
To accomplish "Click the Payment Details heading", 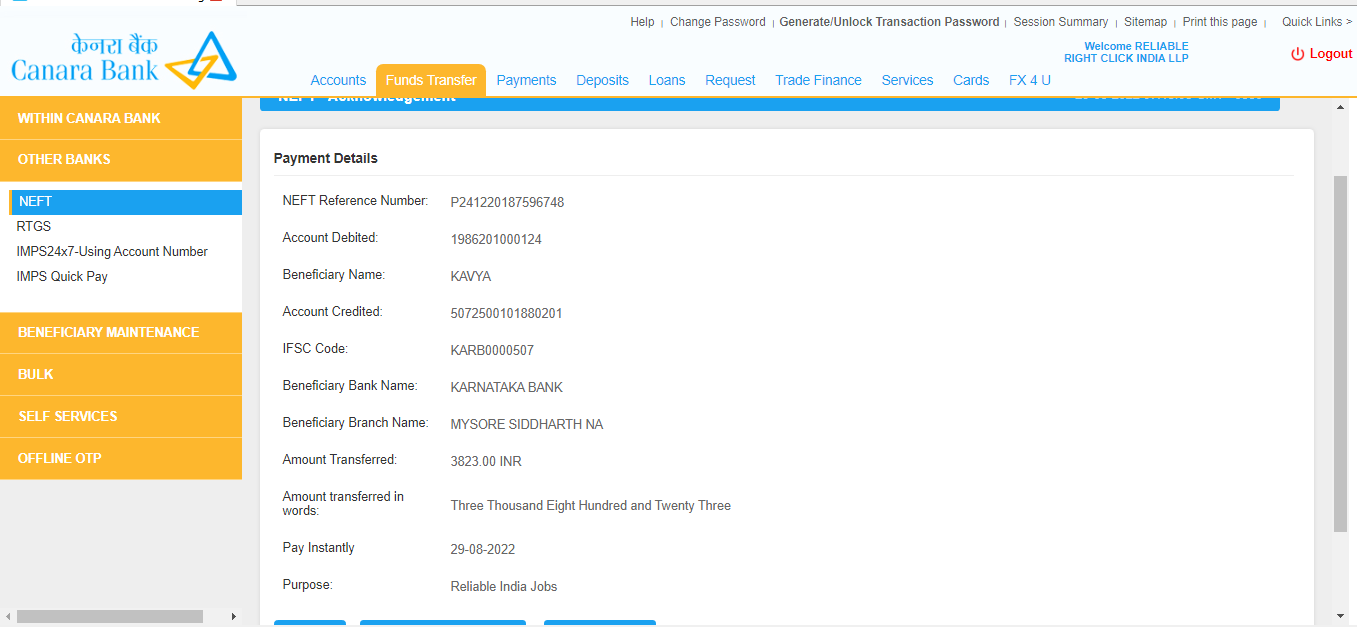I will click(x=326, y=158).
